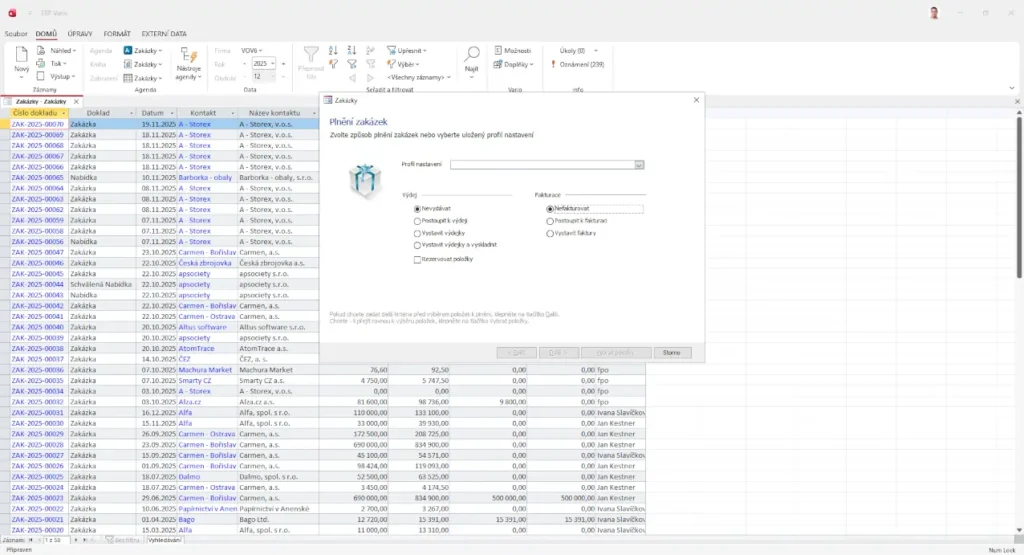Screen dimensions: 1024x555
Task: Click the Storno button in dialog
Action: [672, 353]
